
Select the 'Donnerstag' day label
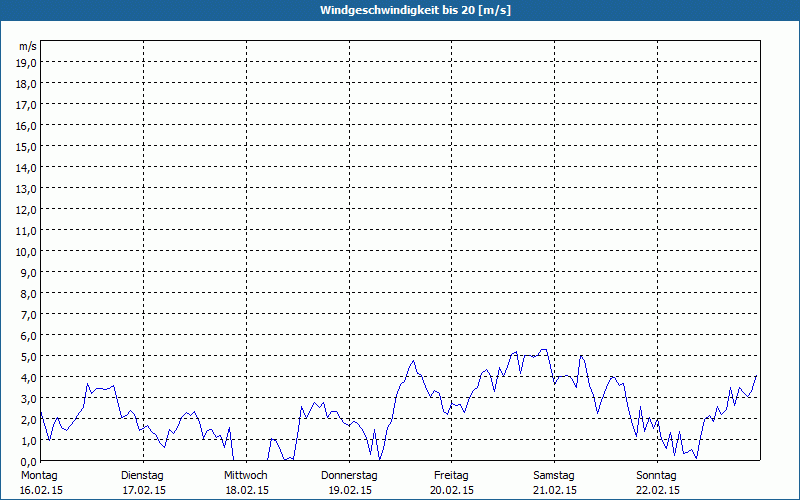coord(349,476)
